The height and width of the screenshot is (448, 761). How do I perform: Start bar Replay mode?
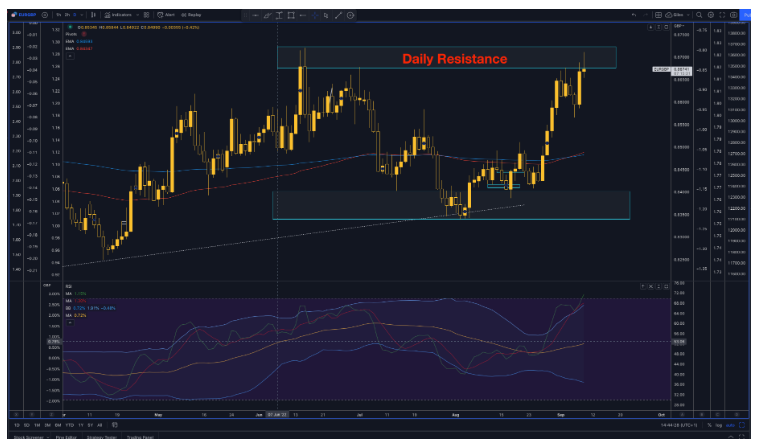click(x=191, y=15)
